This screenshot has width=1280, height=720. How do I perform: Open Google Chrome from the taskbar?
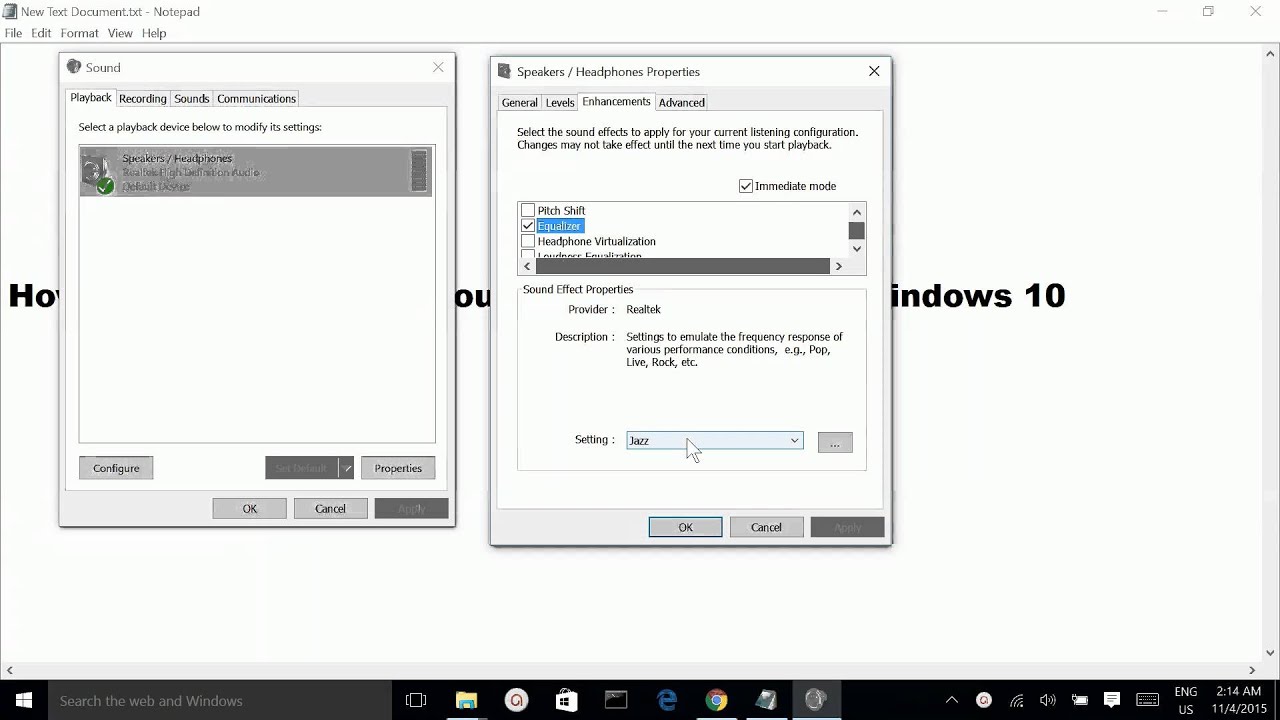[716, 700]
